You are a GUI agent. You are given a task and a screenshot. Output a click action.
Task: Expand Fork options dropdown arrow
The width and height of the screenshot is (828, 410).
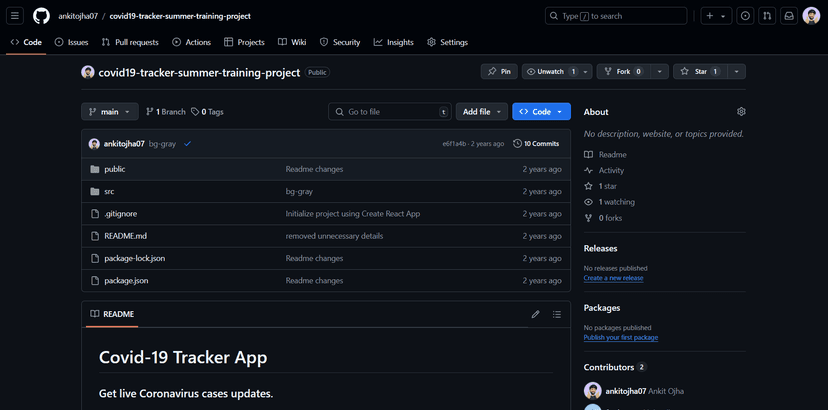click(x=660, y=71)
